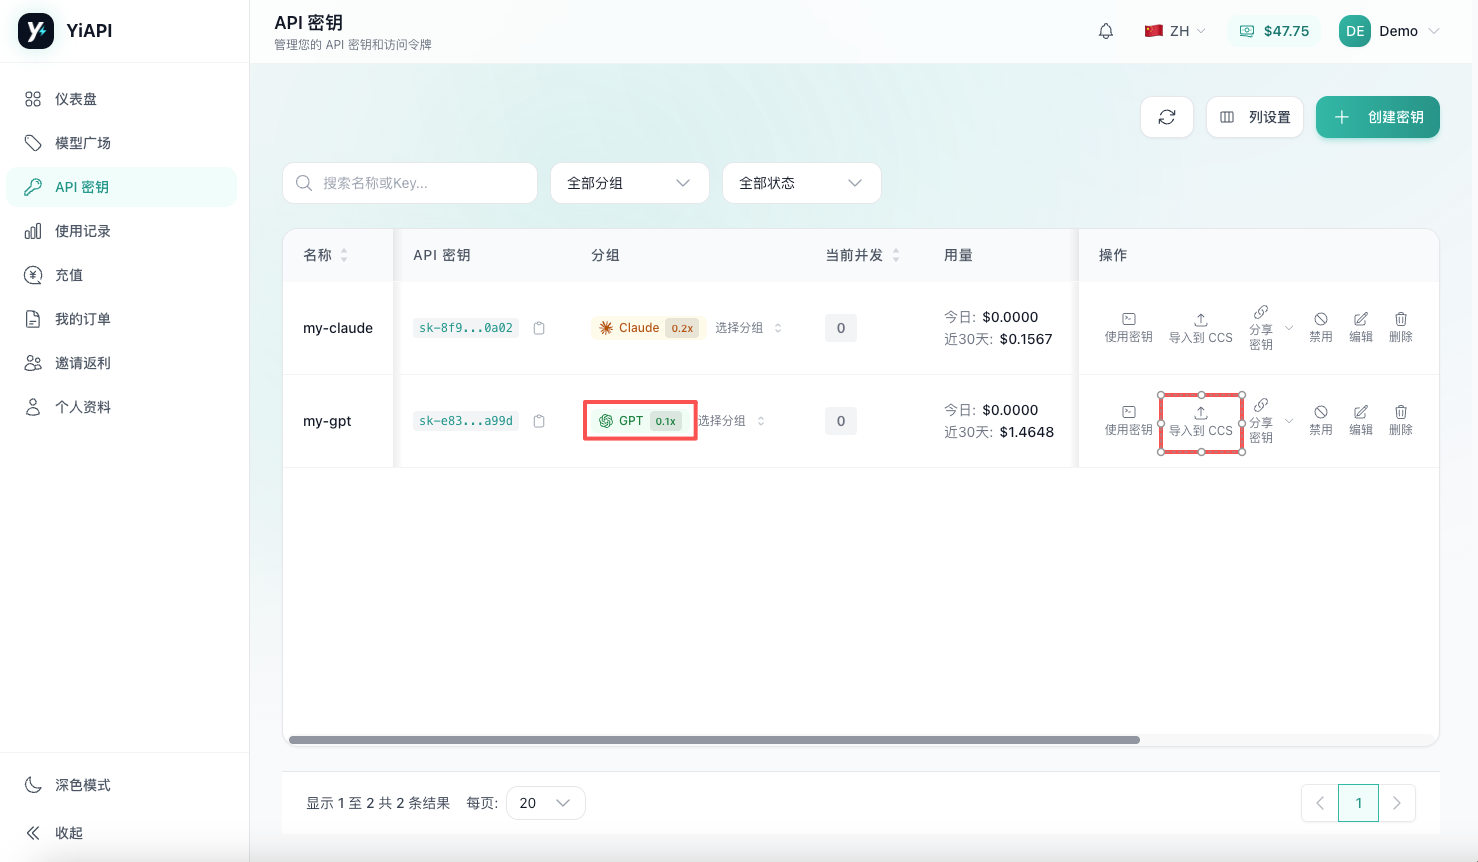Import my-claude key to CCS
The width and height of the screenshot is (1478, 862).
click(1201, 328)
